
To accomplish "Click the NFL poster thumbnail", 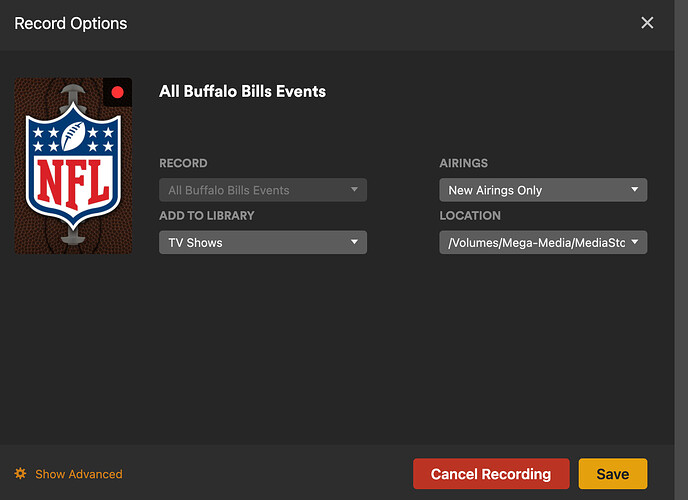I will tap(73, 166).
